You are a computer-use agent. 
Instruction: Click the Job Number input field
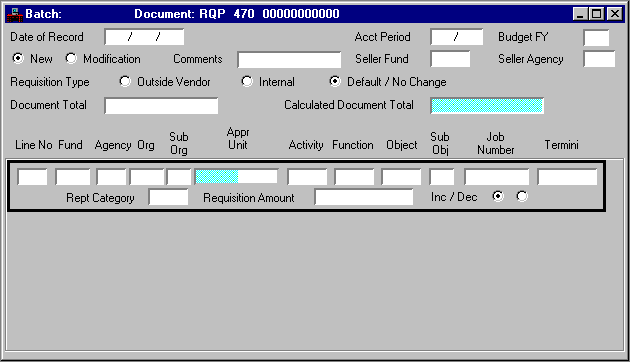[497, 177]
